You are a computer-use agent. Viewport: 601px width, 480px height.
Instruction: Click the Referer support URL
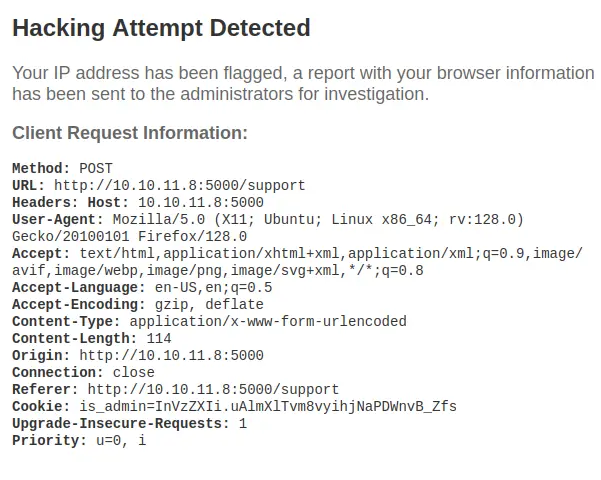point(213,390)
